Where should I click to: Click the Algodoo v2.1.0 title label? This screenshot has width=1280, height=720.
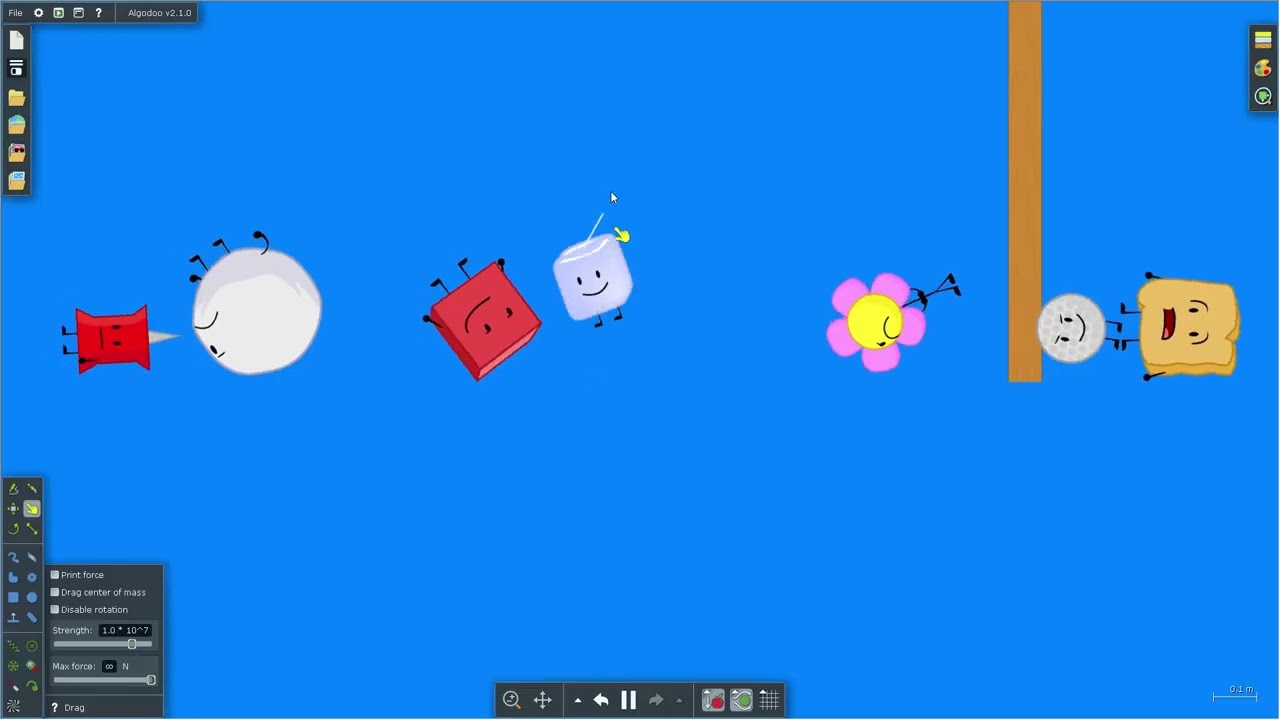click(159, 13)
